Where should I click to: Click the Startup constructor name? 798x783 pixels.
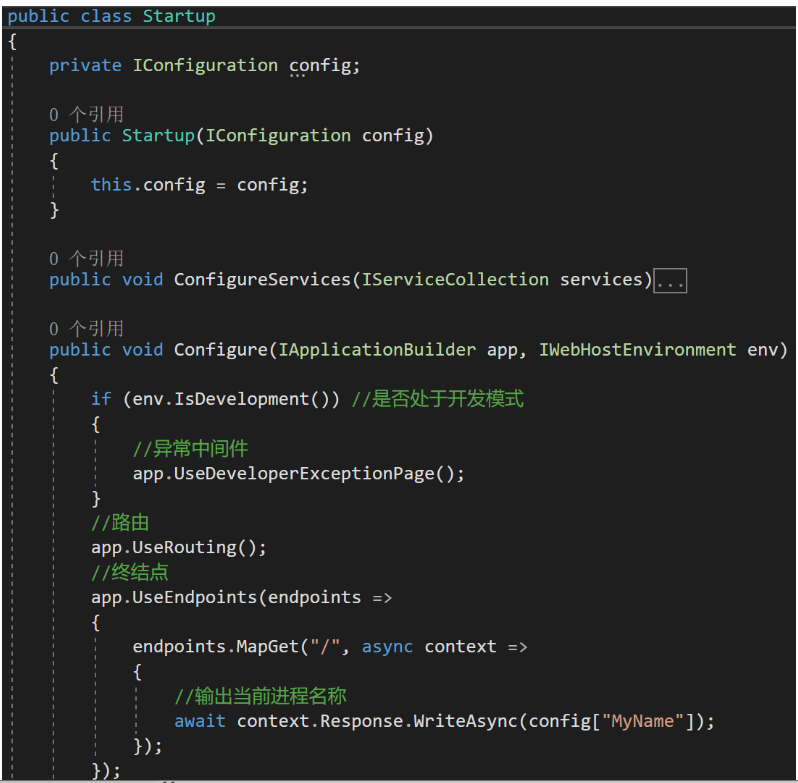point(158,136)
